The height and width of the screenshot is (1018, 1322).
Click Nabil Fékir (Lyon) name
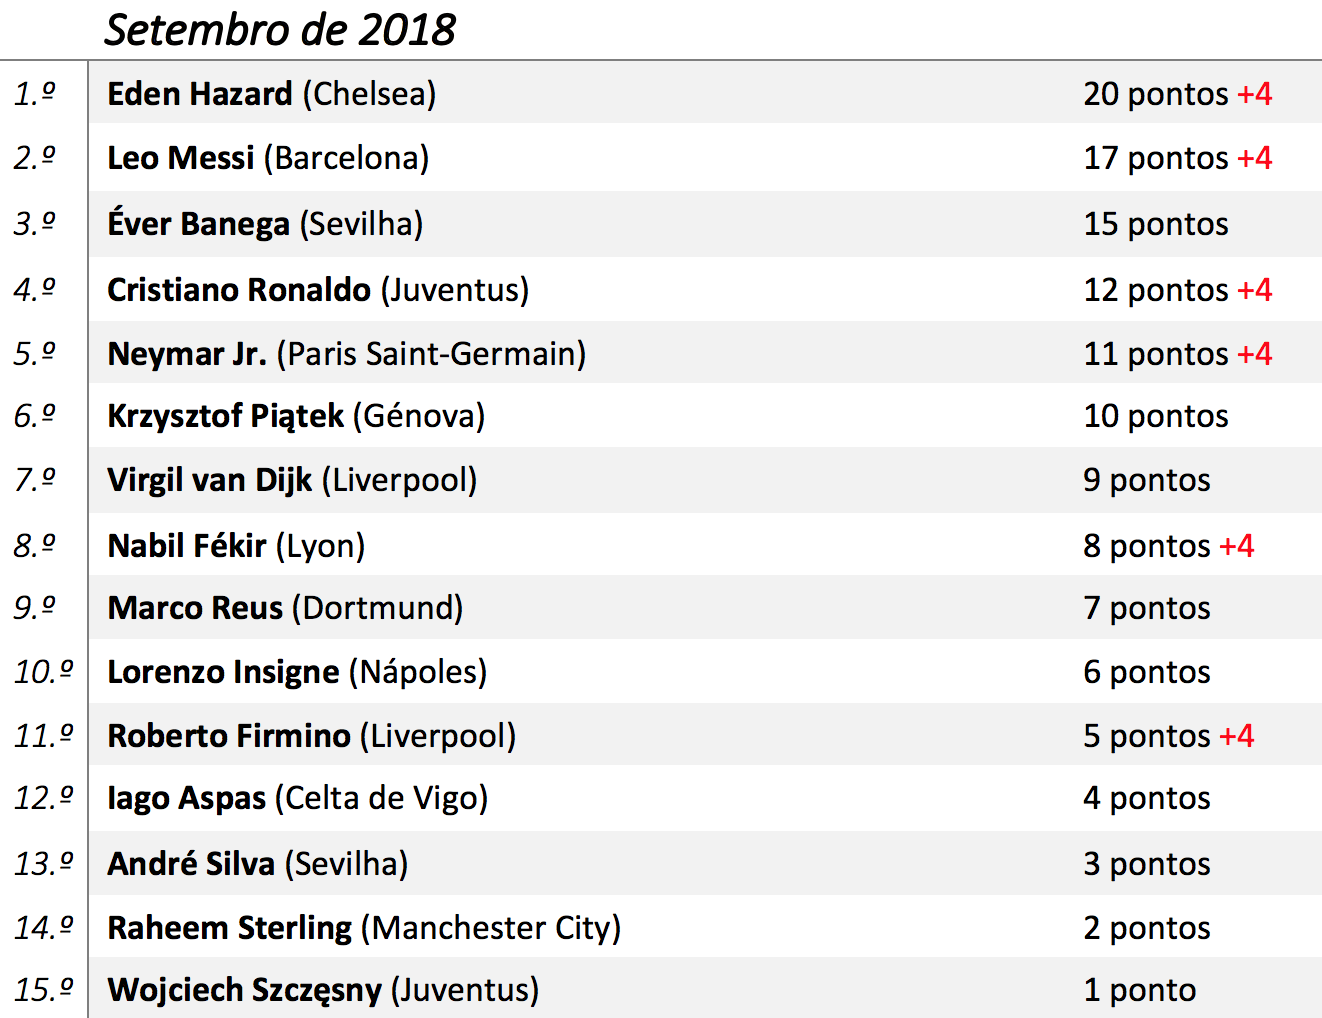(236, 546)
